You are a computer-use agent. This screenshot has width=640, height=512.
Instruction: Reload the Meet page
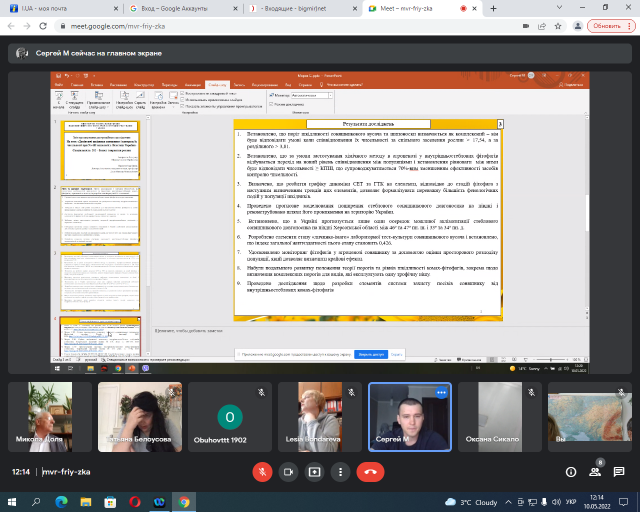(x=43, y=26)
